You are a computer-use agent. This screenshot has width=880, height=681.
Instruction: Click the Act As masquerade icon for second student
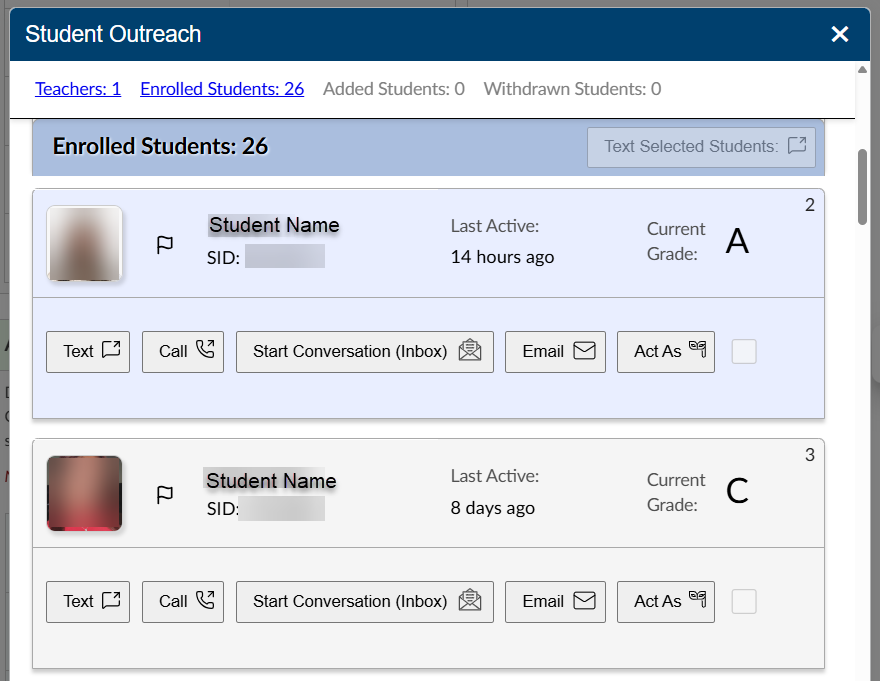696,601
